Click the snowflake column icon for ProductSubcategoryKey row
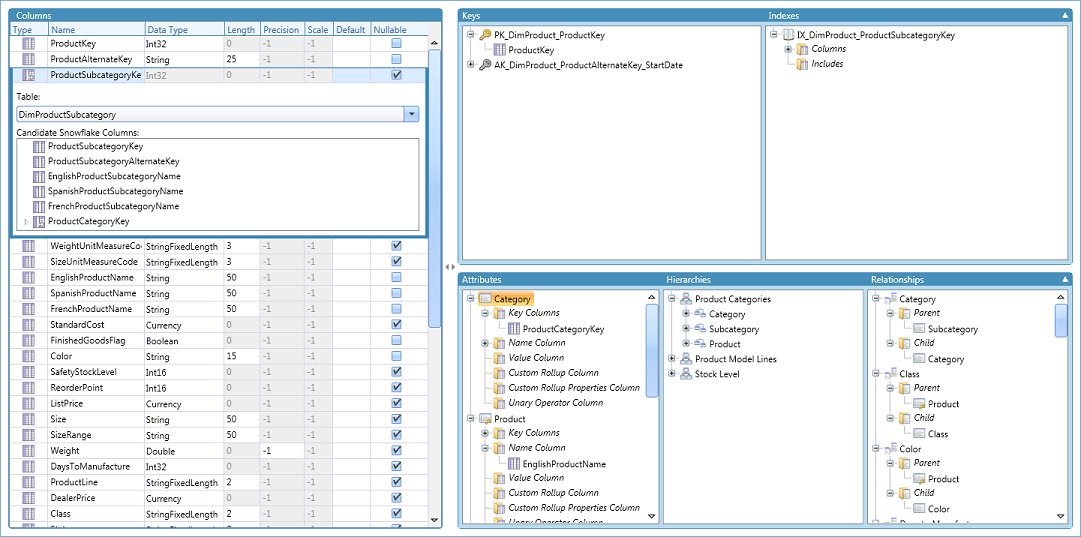This screenshot has width=1081, height=537. tap(28, 75)
